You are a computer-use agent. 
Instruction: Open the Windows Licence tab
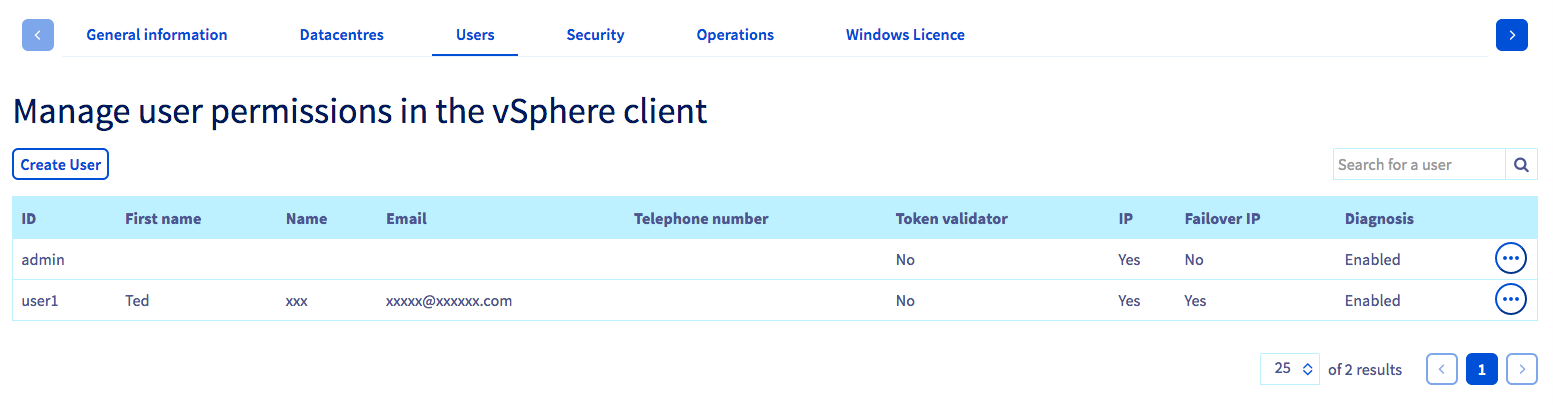click(905, 35)
